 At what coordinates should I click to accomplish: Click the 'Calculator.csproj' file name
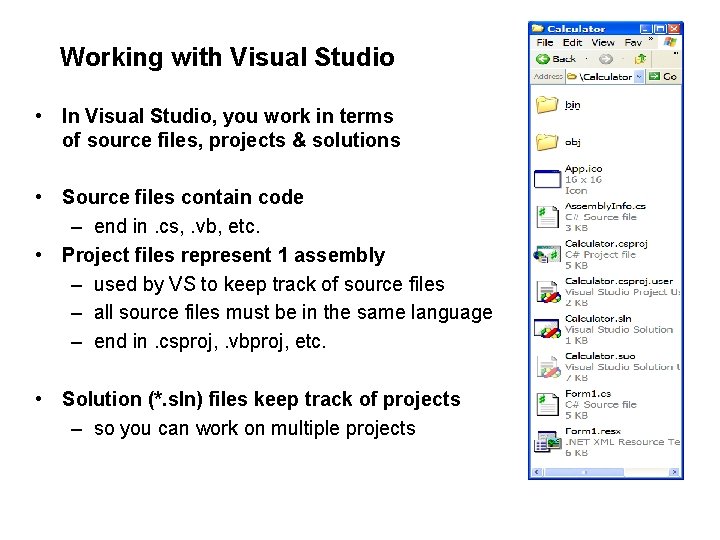[x=606, y=243]
